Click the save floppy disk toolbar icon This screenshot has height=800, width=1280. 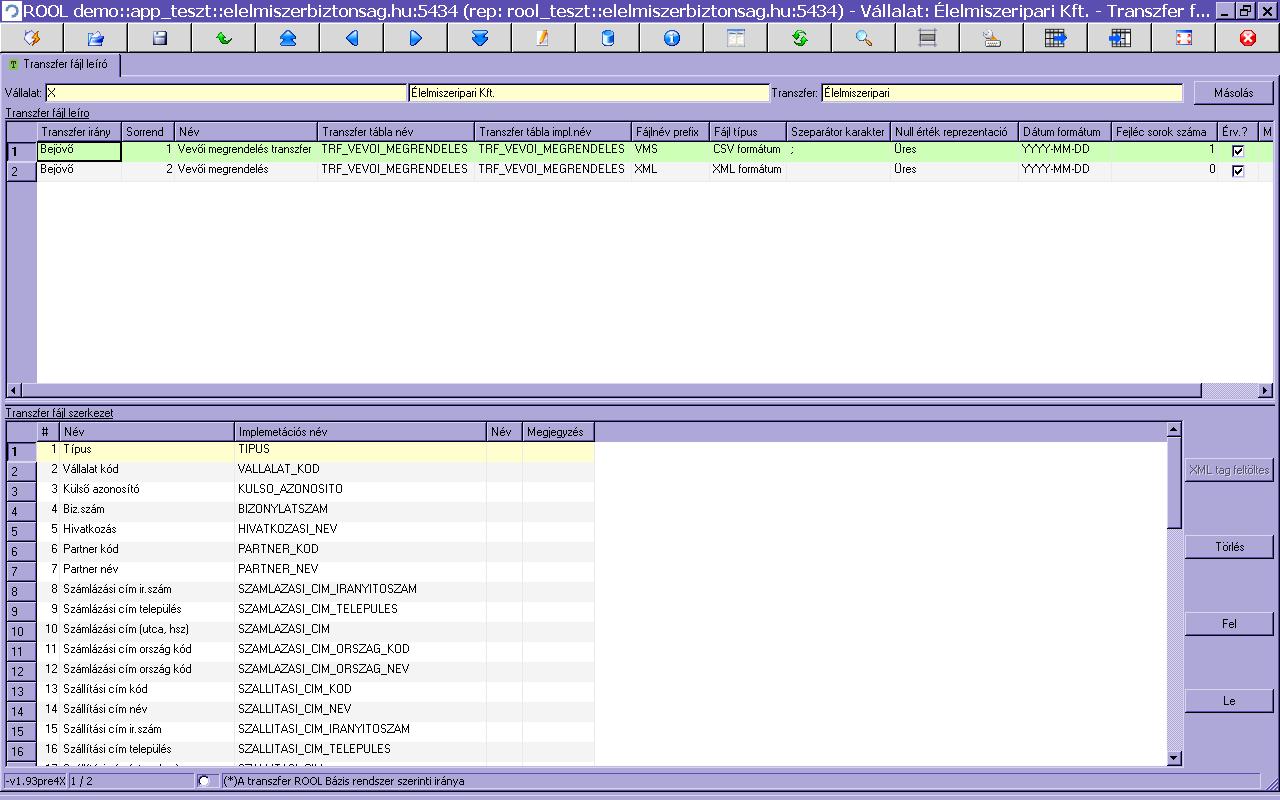coord(159,38)
